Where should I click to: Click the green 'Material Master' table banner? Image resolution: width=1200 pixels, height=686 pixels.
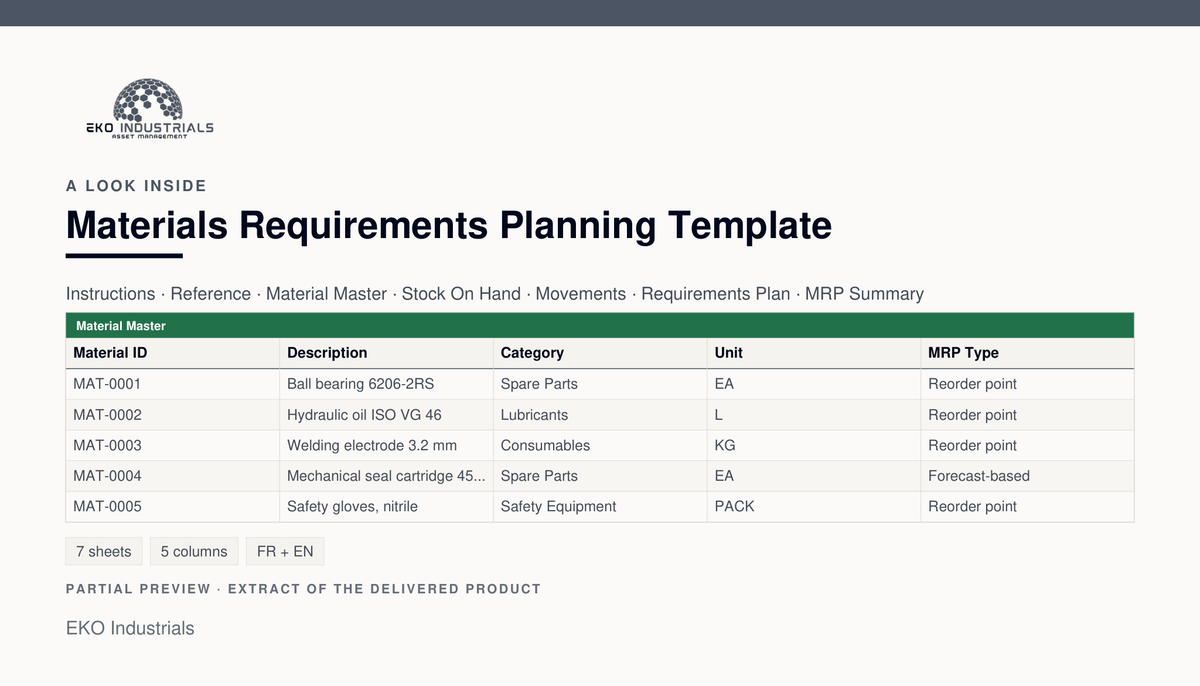click(x=600, y=326)
